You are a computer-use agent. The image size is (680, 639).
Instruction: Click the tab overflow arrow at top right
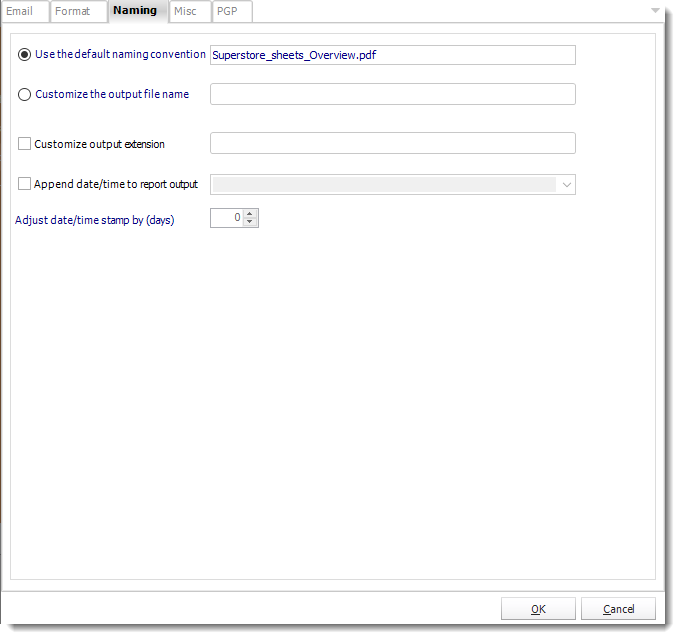click(x=655, y=10)
